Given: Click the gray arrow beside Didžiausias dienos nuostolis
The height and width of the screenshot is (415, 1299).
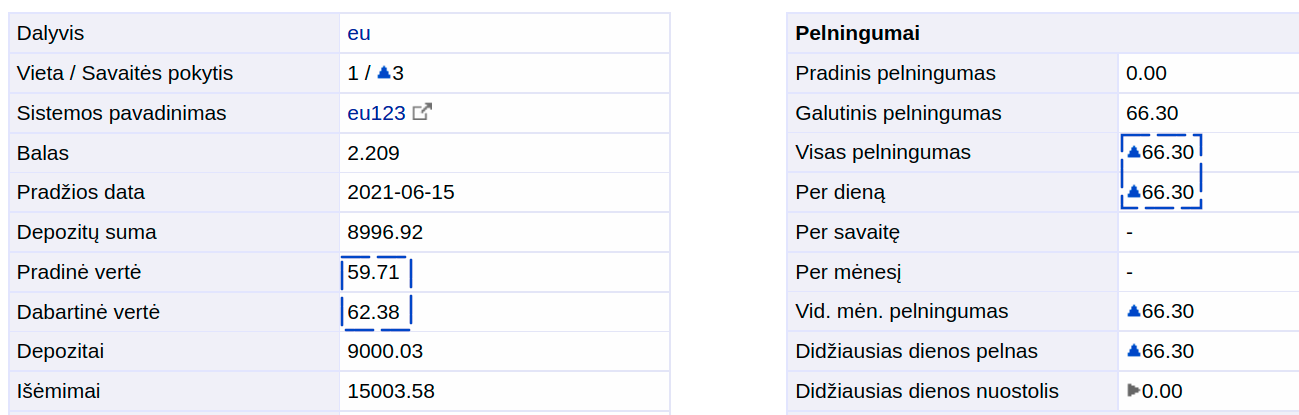Looking at the screenshot, I should click(1133, 391).
